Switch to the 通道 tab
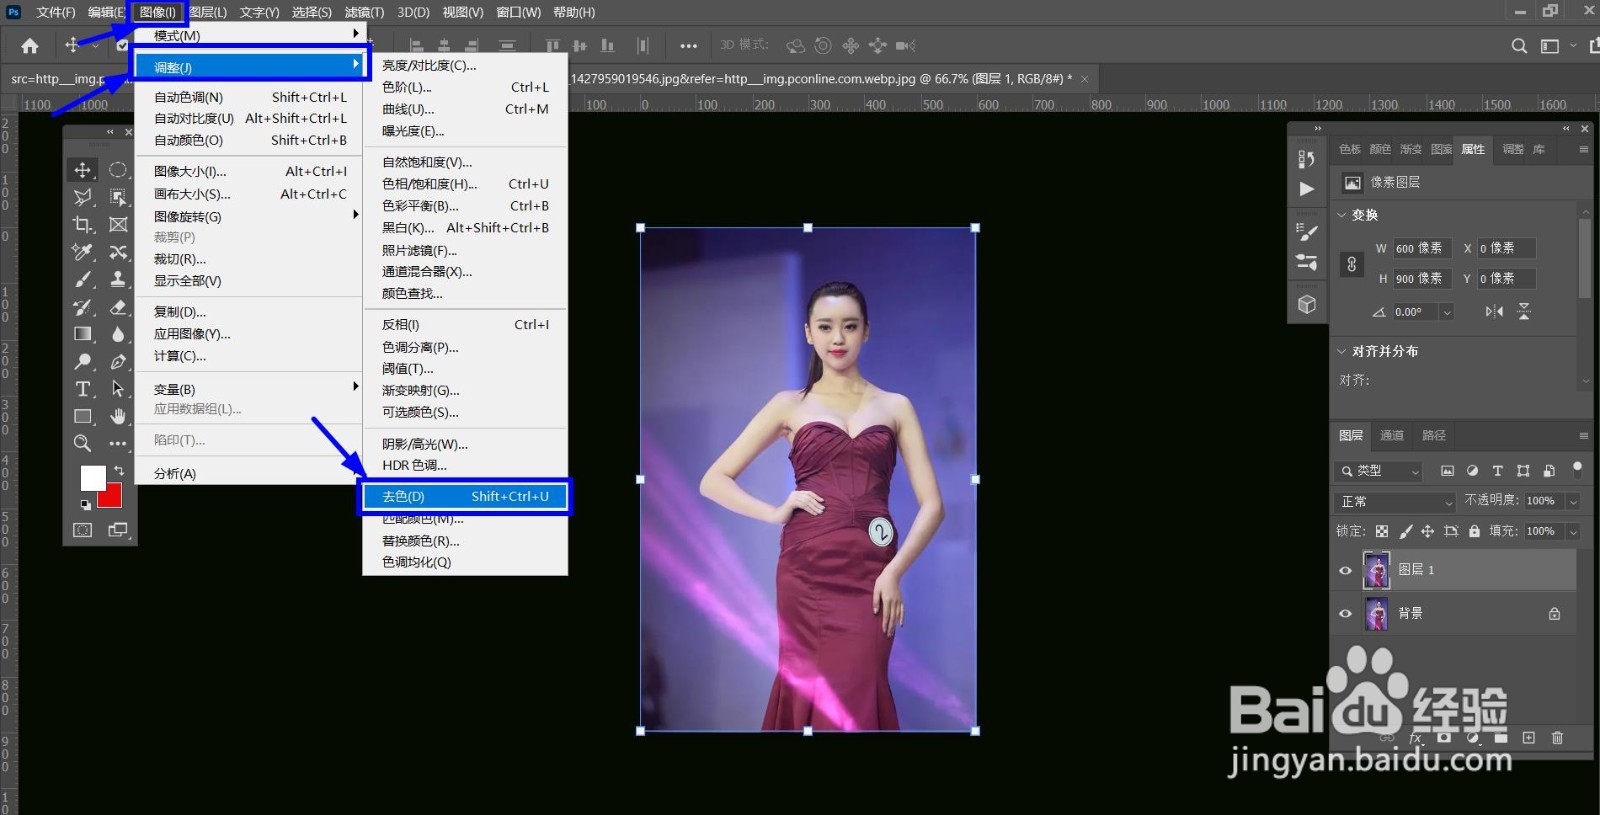 tap(1392, 435)
